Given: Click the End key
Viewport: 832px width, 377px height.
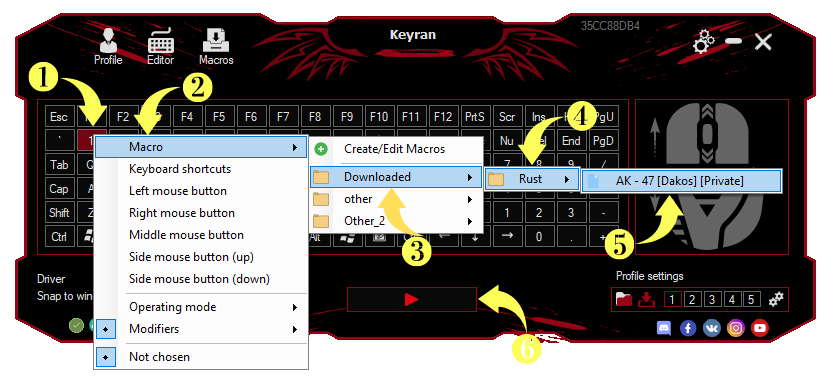Looking at the screenshot, I should point(570,141).
